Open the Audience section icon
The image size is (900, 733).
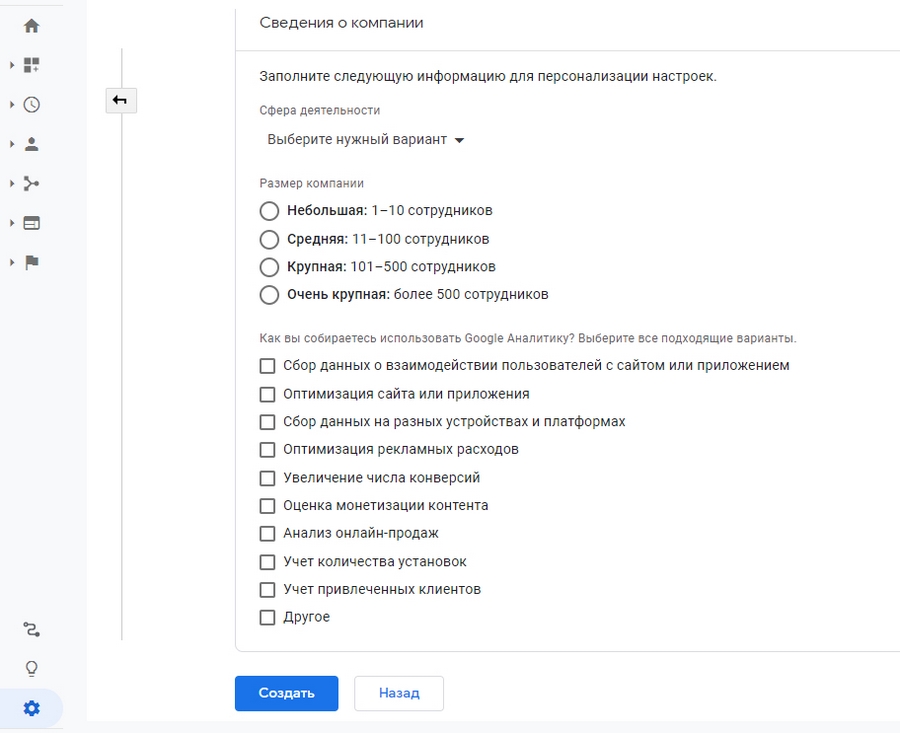point(31,143)
